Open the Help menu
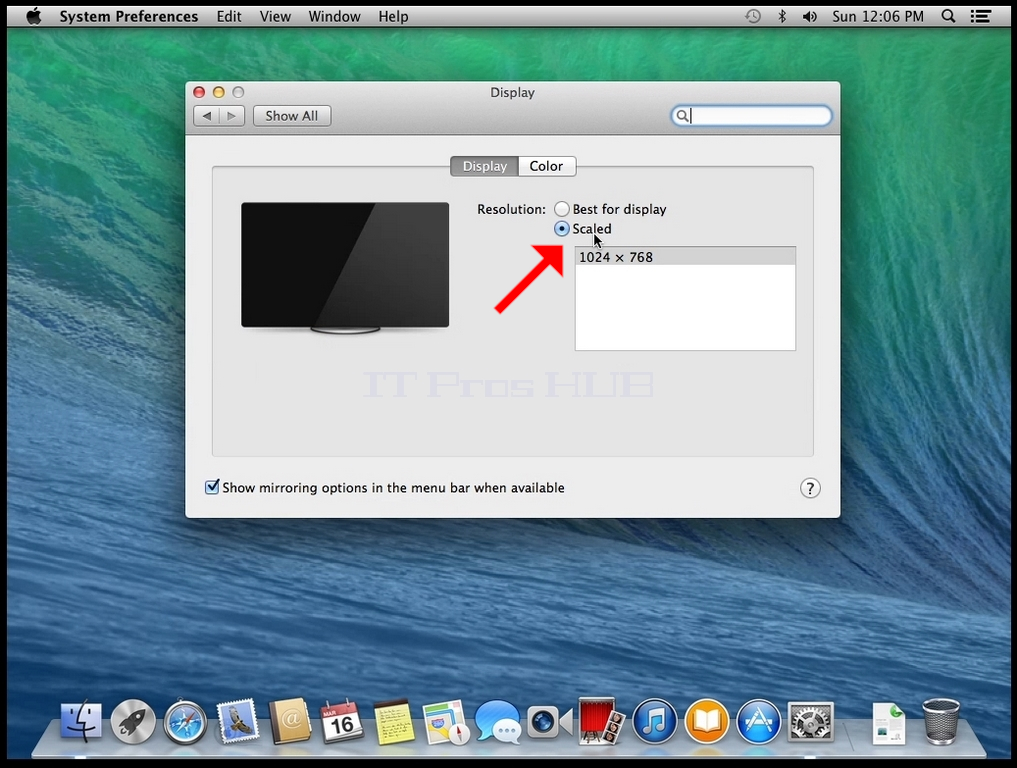The width and height of the screenshot is (1017, 768). pyautogui.click(x=393, y=16)
